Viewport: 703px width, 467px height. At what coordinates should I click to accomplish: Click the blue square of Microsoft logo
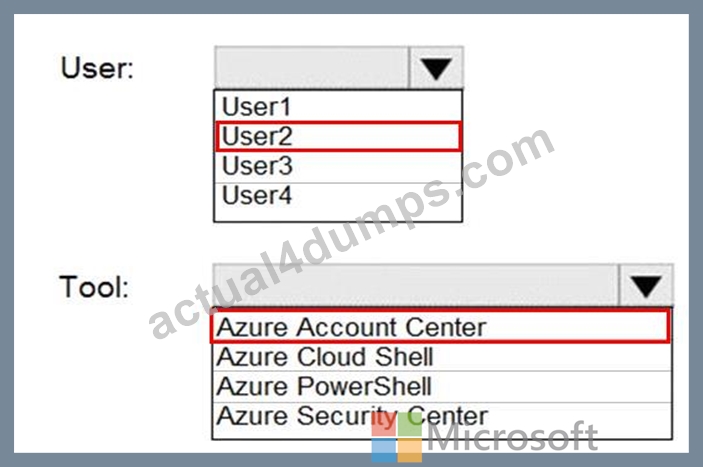384,450
